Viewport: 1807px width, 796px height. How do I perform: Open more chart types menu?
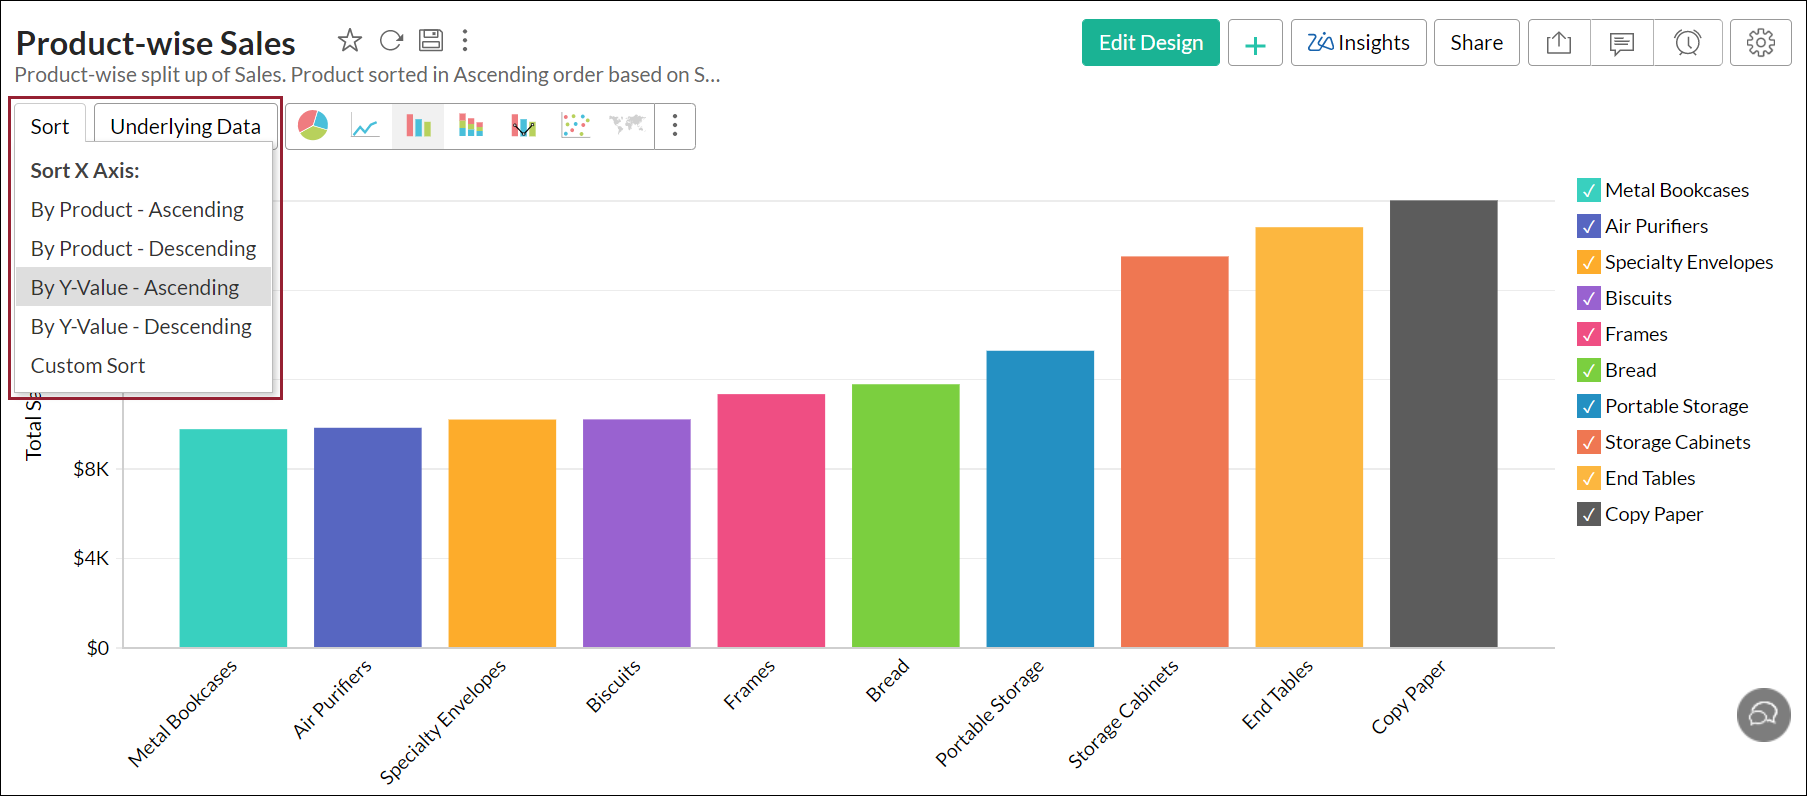(x=675, y=126)
